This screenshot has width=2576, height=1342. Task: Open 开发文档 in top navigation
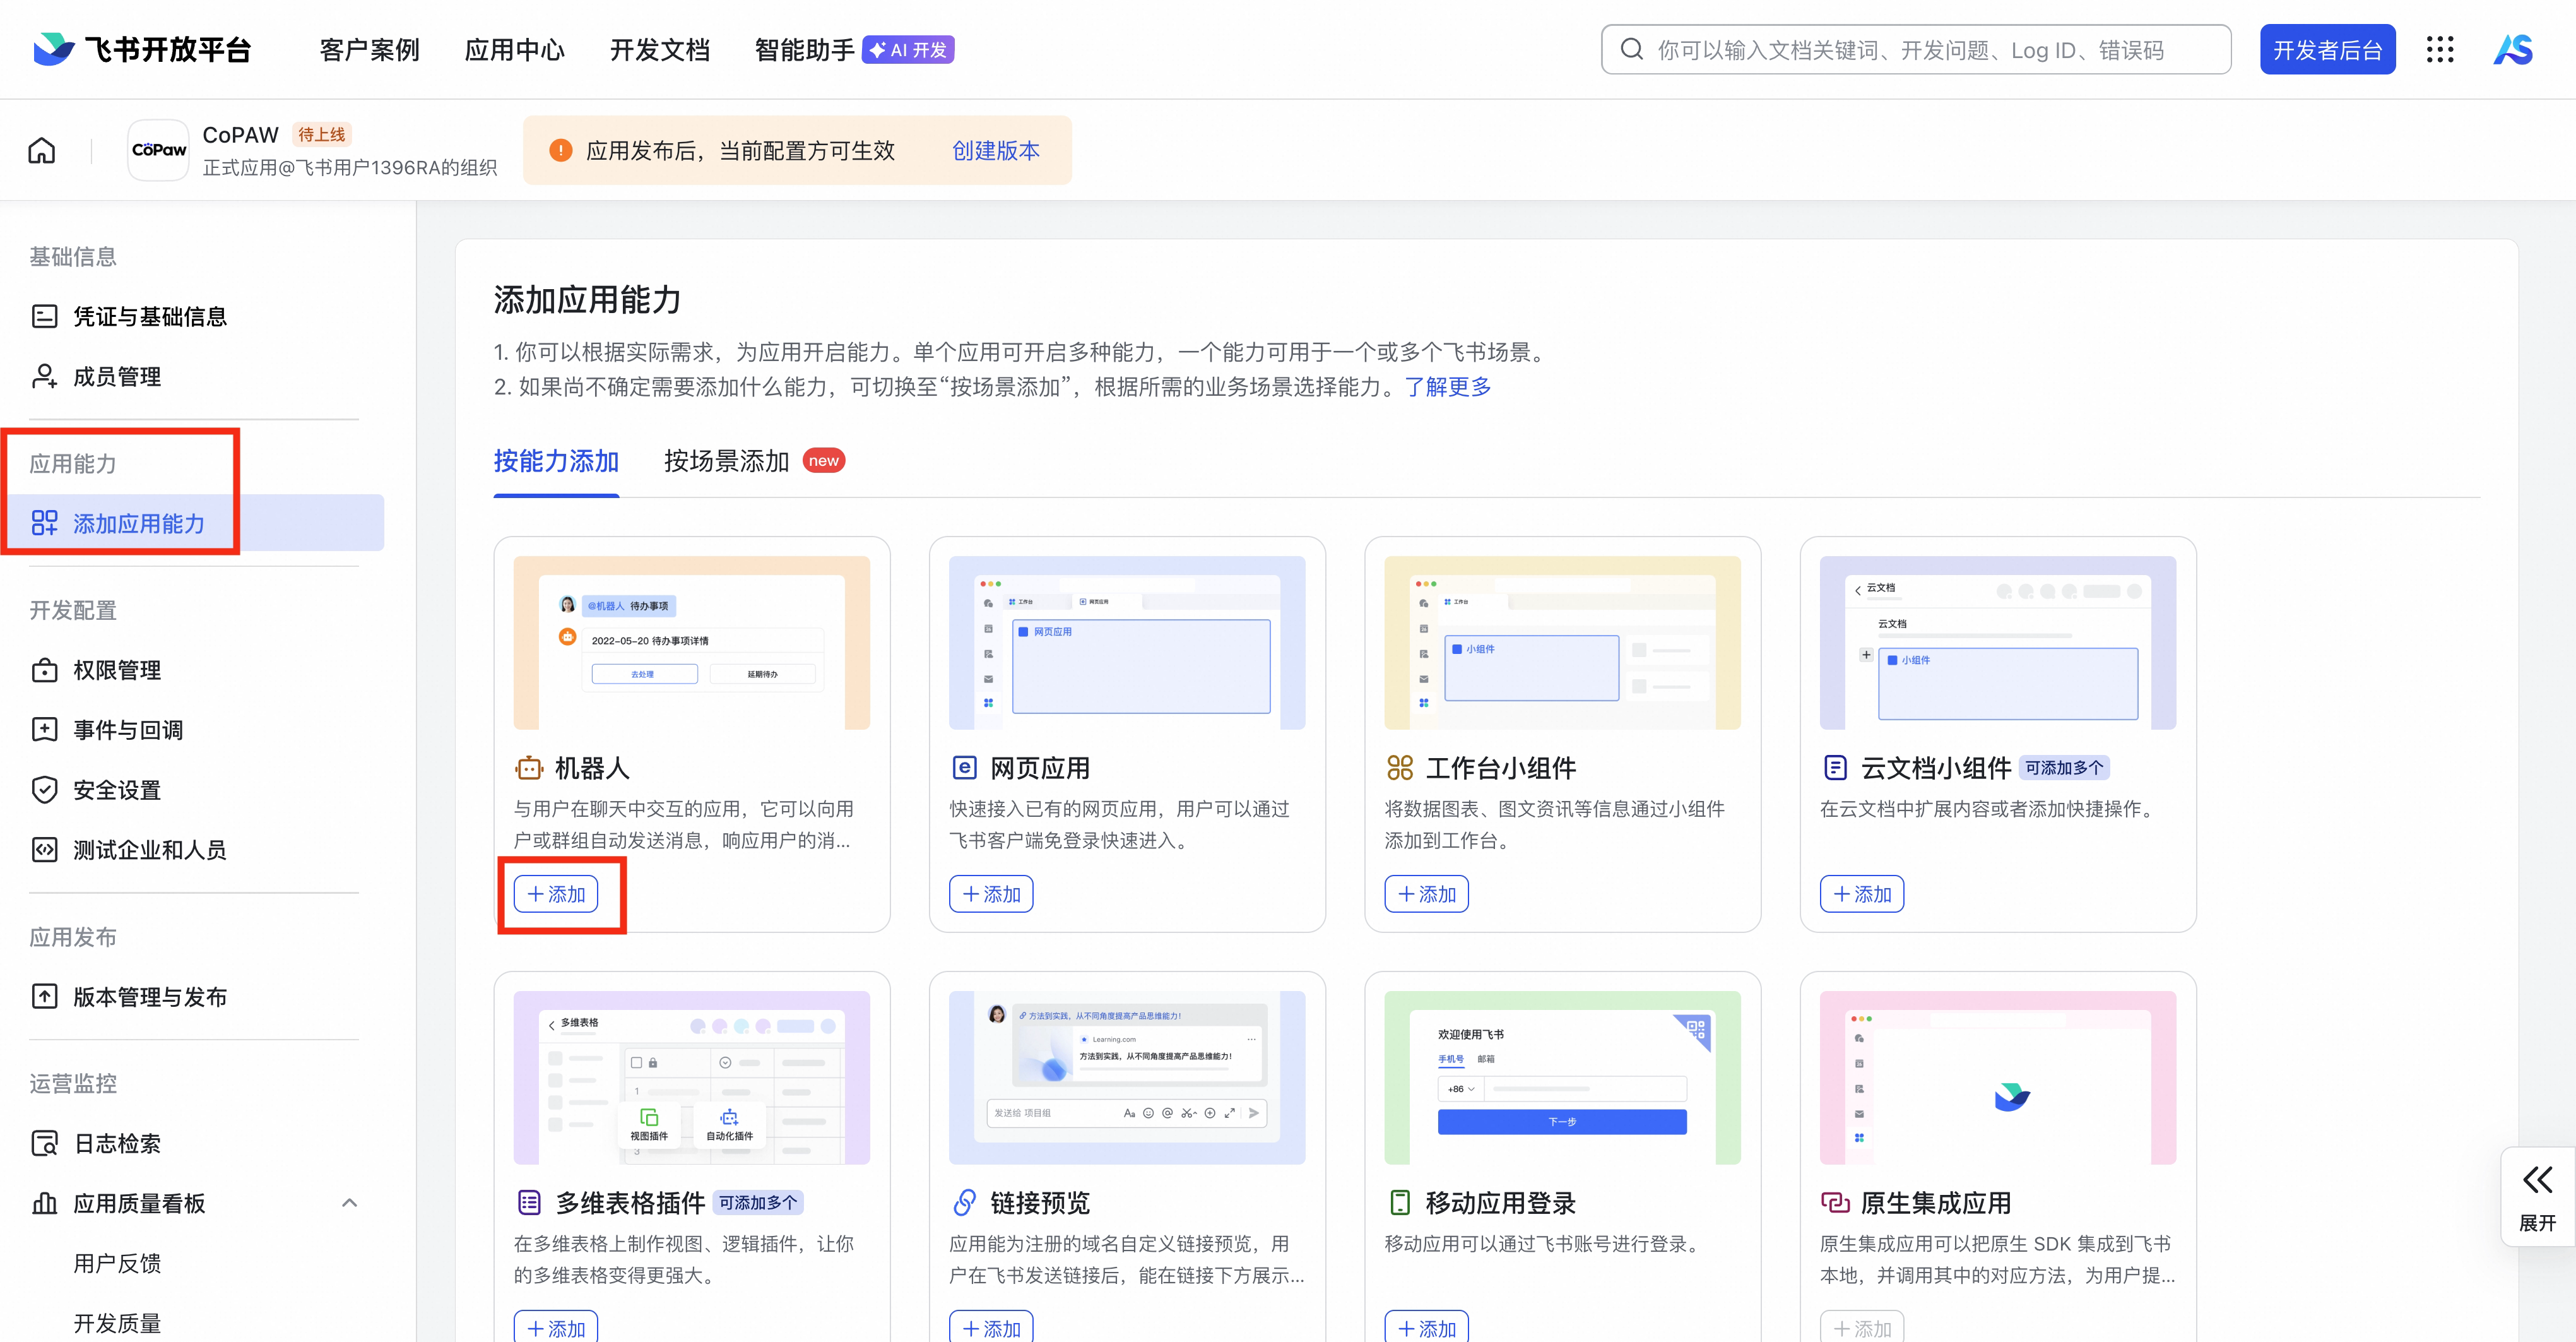pyautogui.click(x=660, y=49)
